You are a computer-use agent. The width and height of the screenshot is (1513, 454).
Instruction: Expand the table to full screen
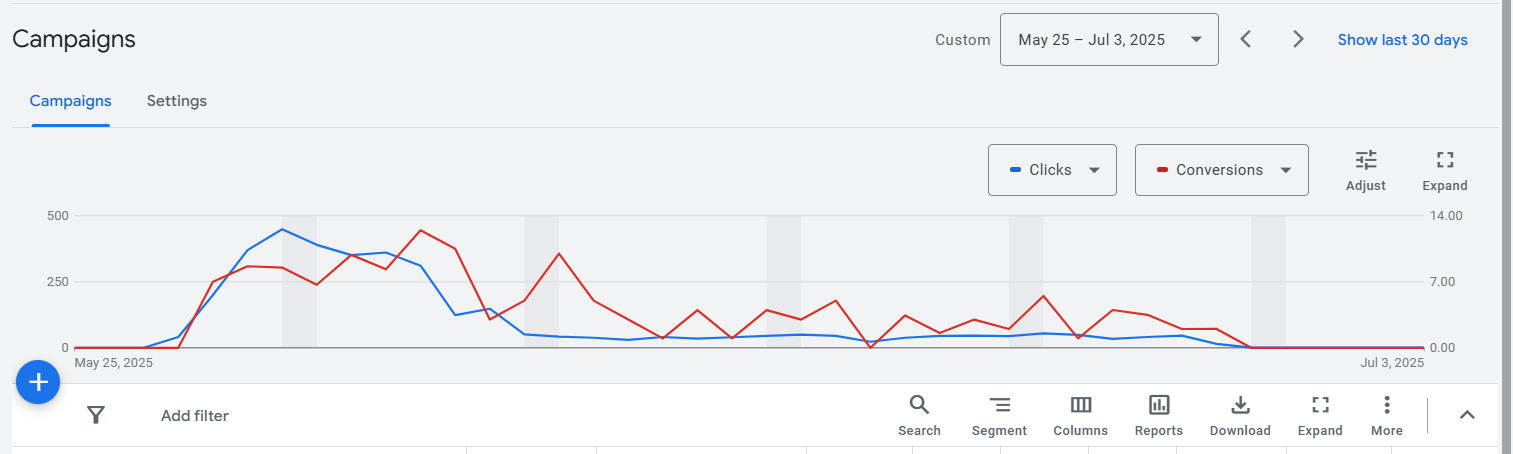pos(1320,415)
